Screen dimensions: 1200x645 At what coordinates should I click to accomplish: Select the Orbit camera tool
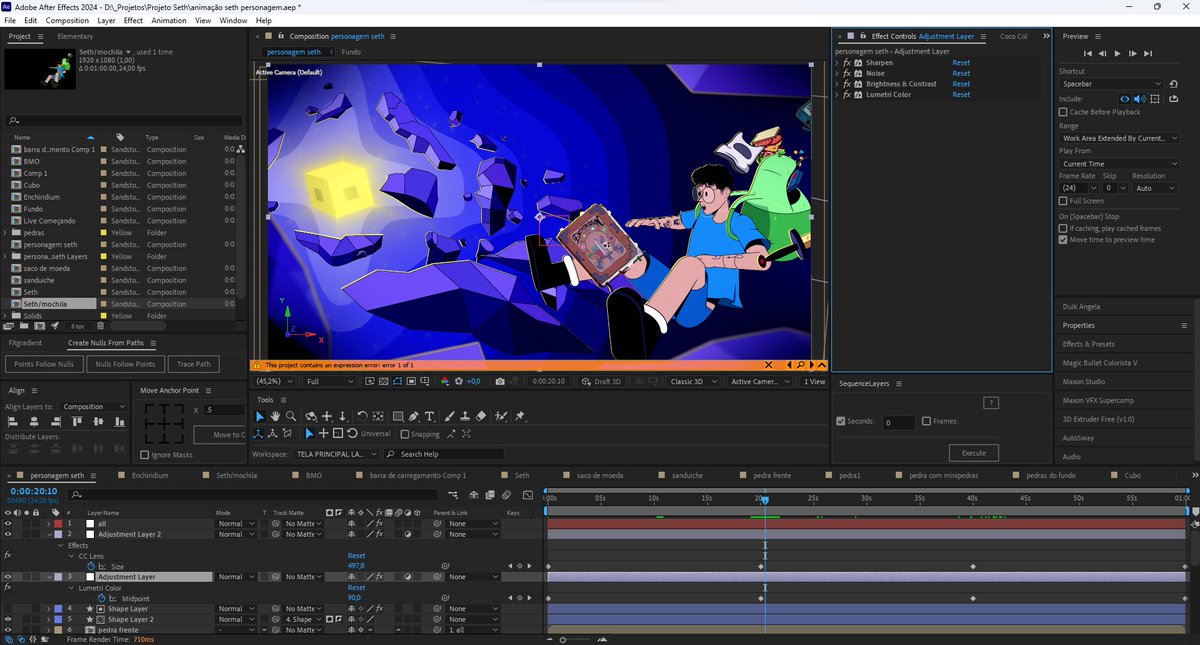click(x=311, y=416)
